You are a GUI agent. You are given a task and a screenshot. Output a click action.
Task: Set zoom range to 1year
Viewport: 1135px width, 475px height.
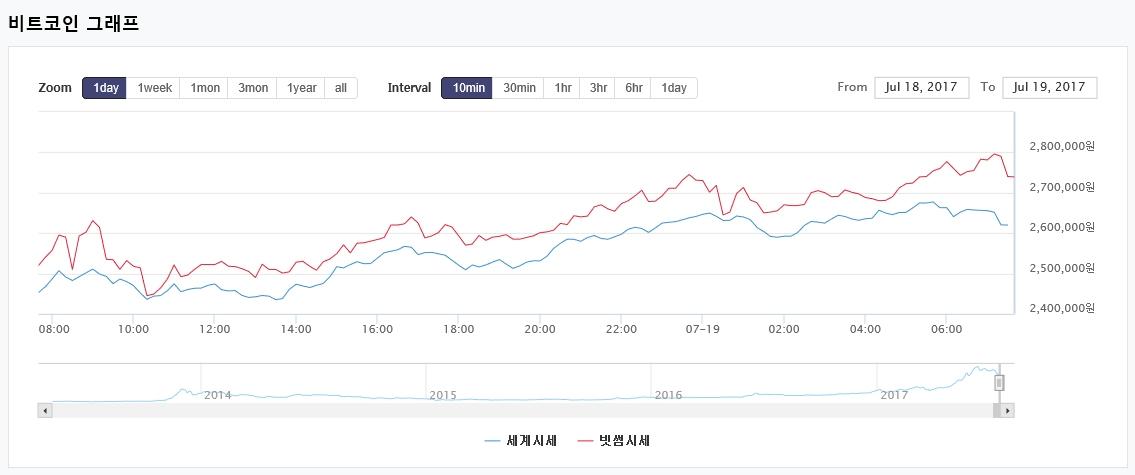(301, 88)
